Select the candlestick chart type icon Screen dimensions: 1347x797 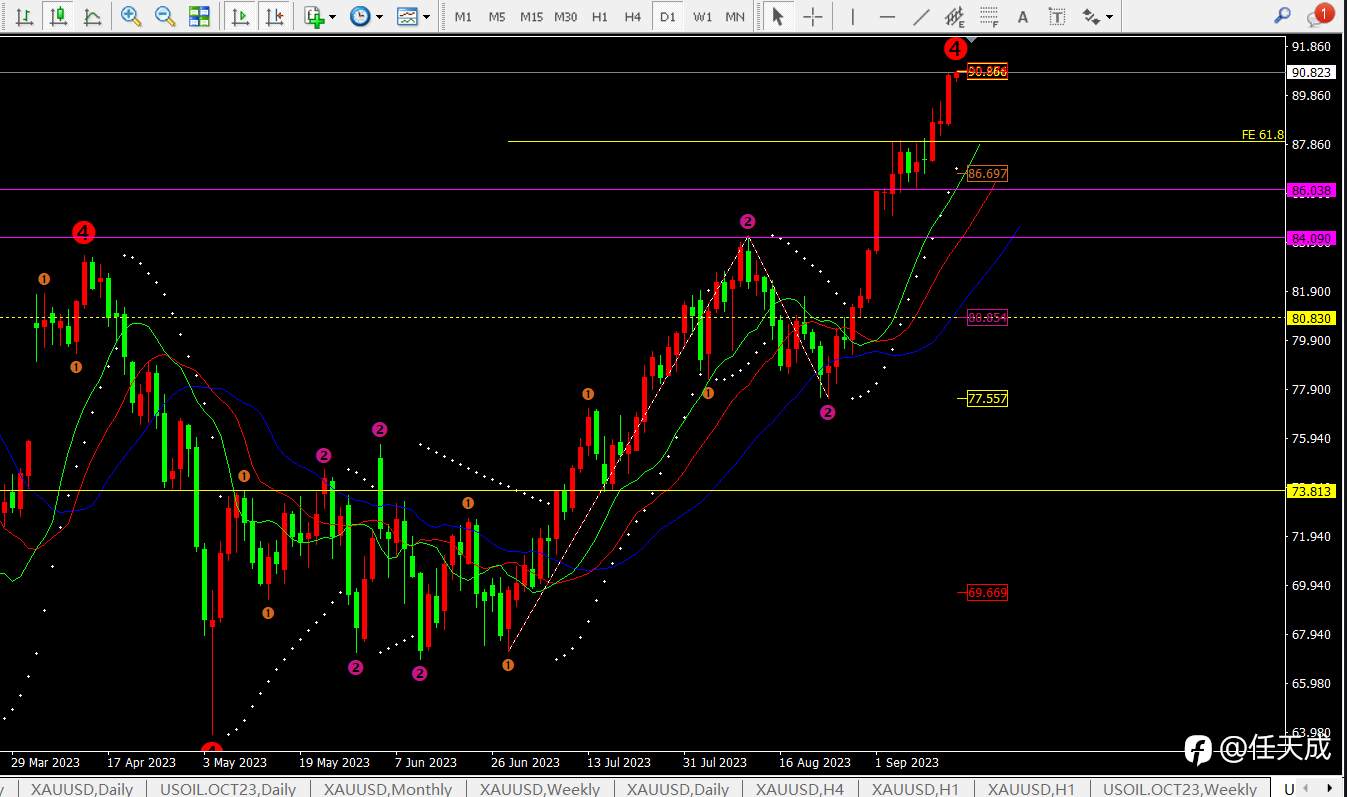coord(59,16)
